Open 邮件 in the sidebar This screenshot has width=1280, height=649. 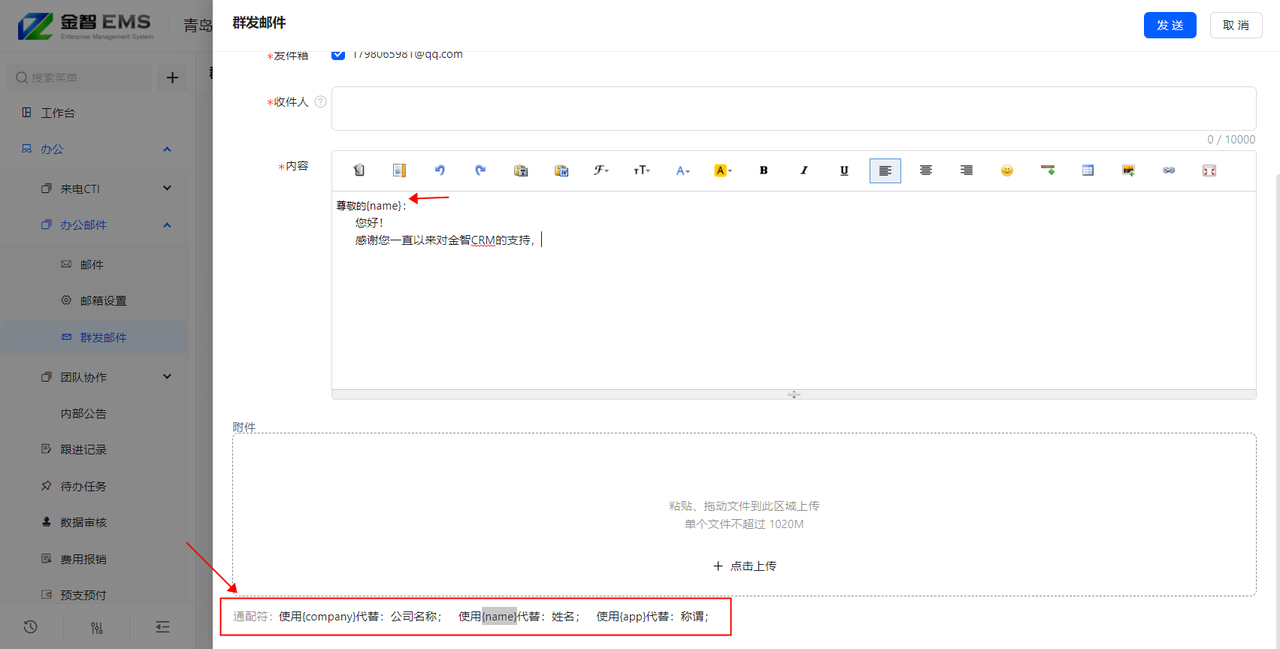pos(91,265)
